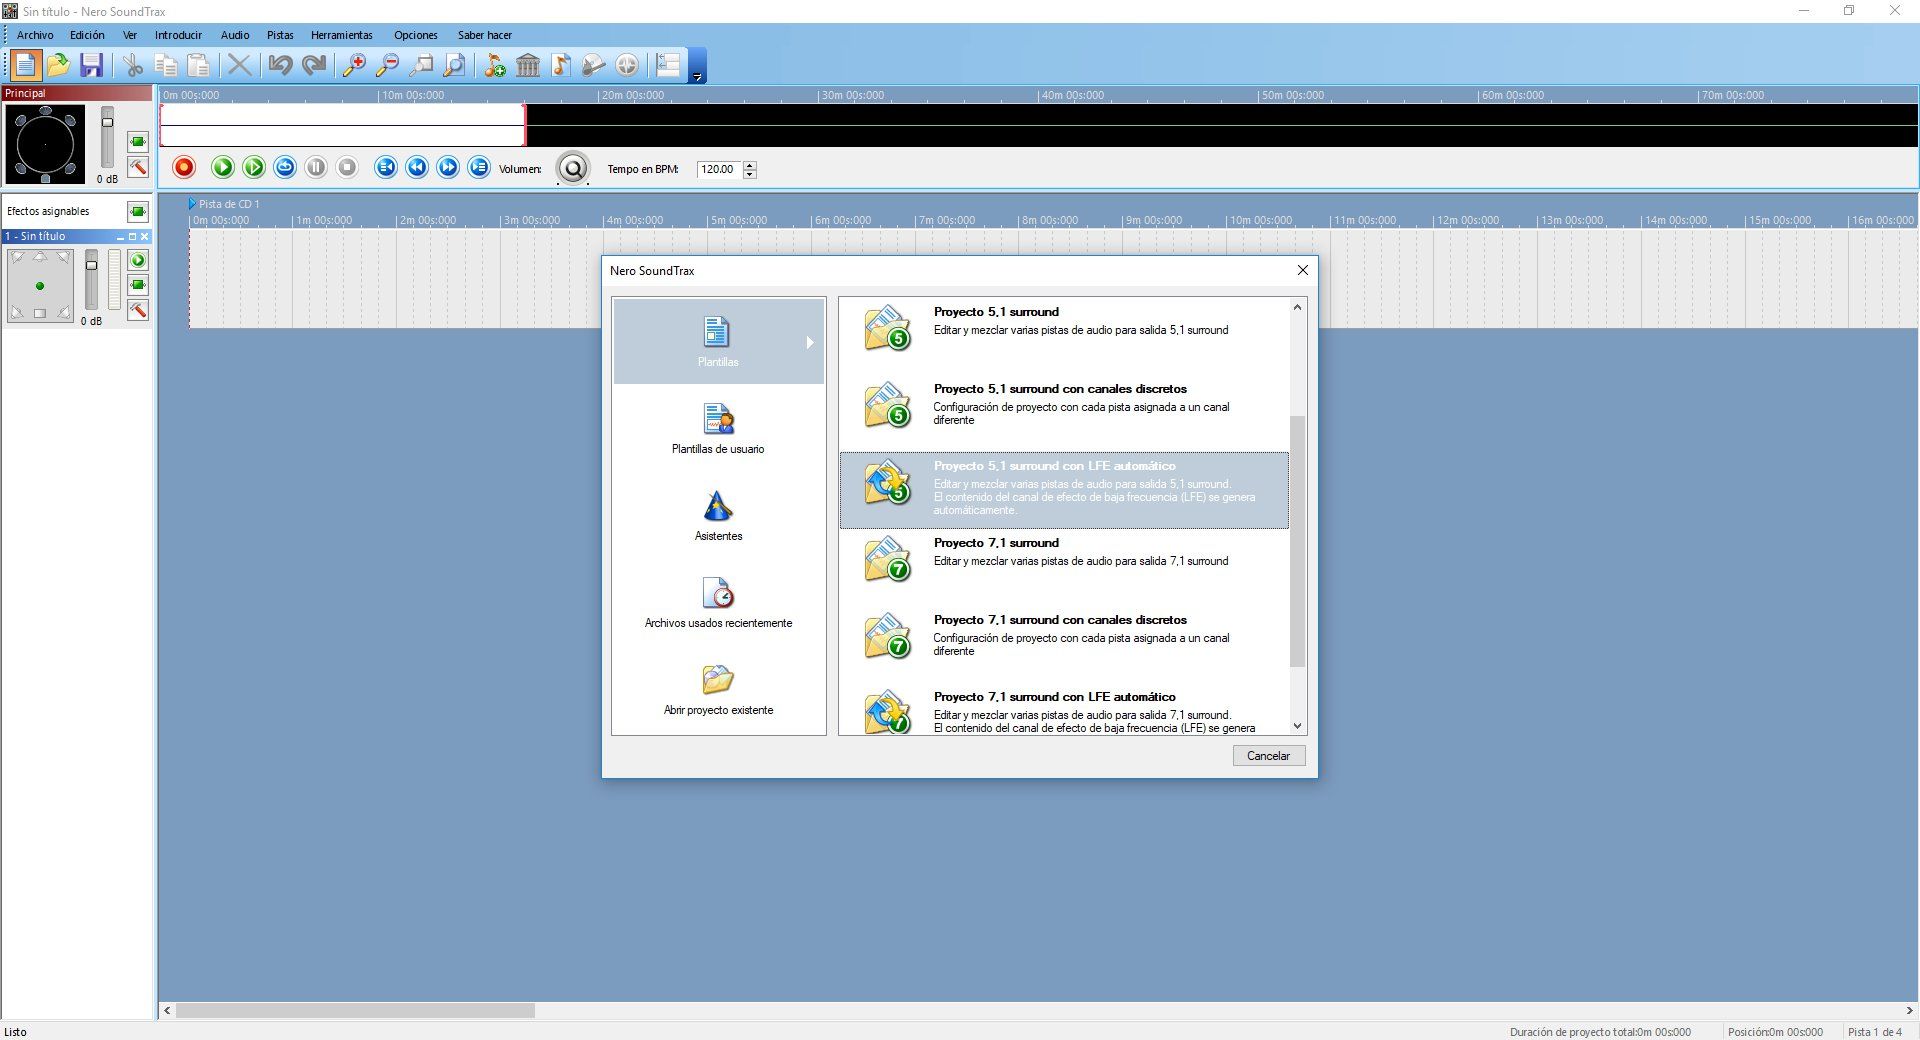Click the Cancelar button
Screen dimensions: 1920x1040
pos(1269,756)
